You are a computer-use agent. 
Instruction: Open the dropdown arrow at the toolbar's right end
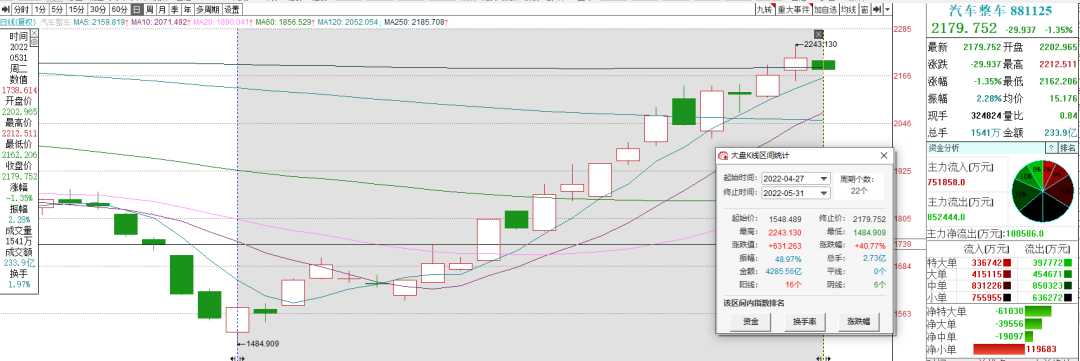(x=888, y=10)
